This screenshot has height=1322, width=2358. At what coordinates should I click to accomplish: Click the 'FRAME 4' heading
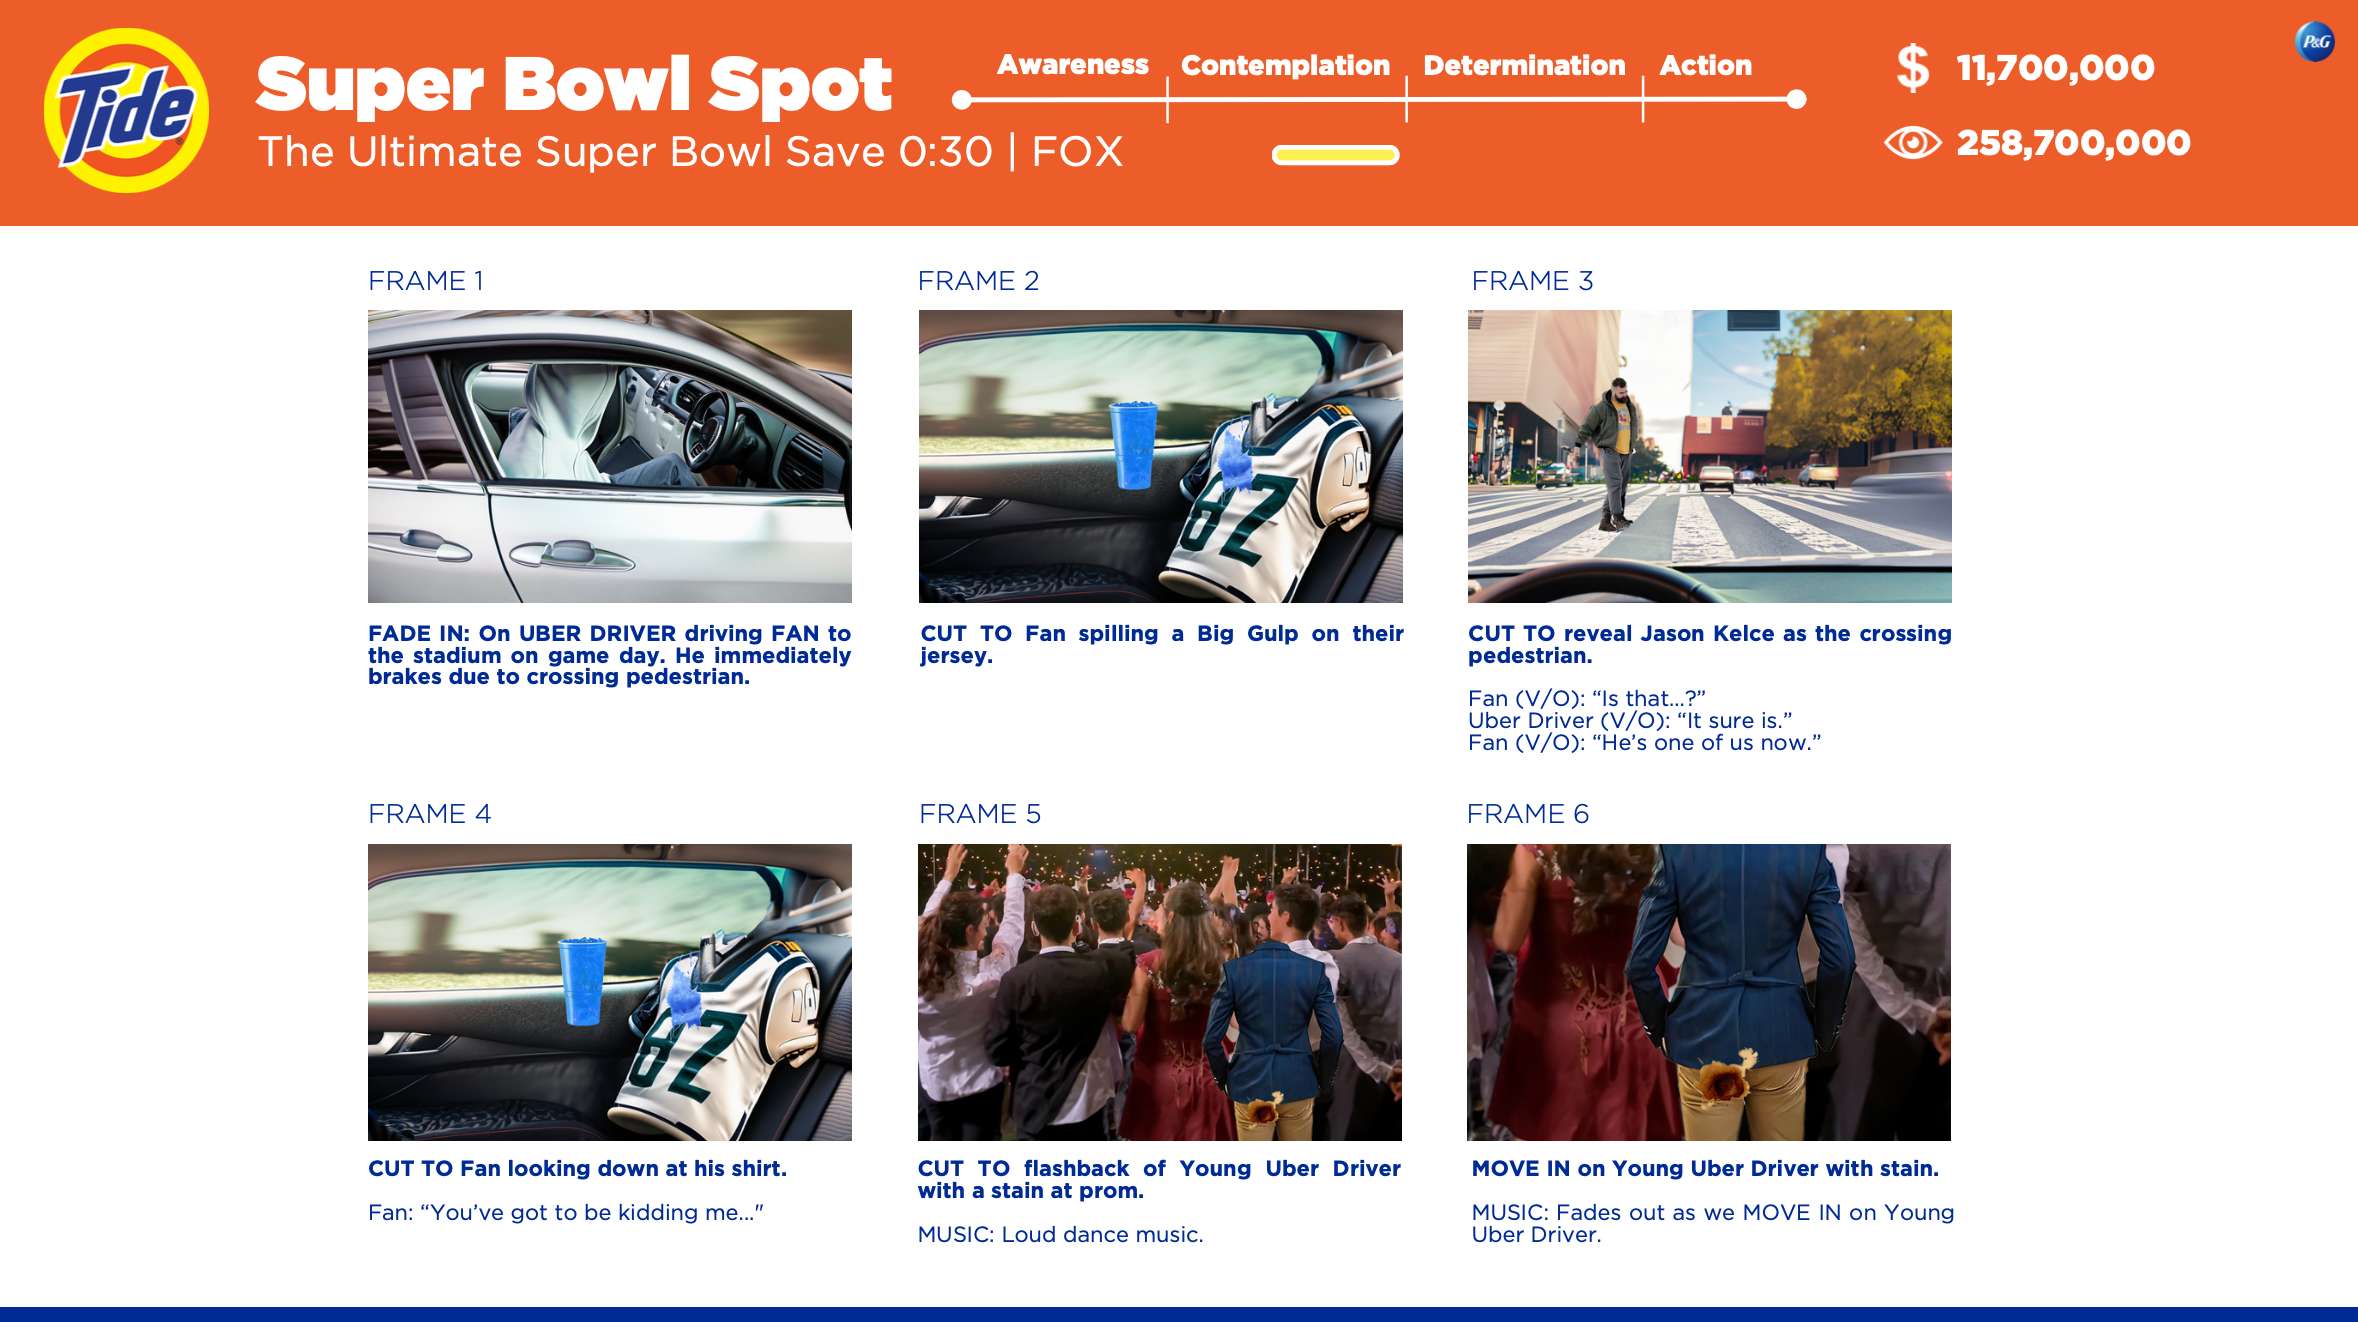(430, 814)
